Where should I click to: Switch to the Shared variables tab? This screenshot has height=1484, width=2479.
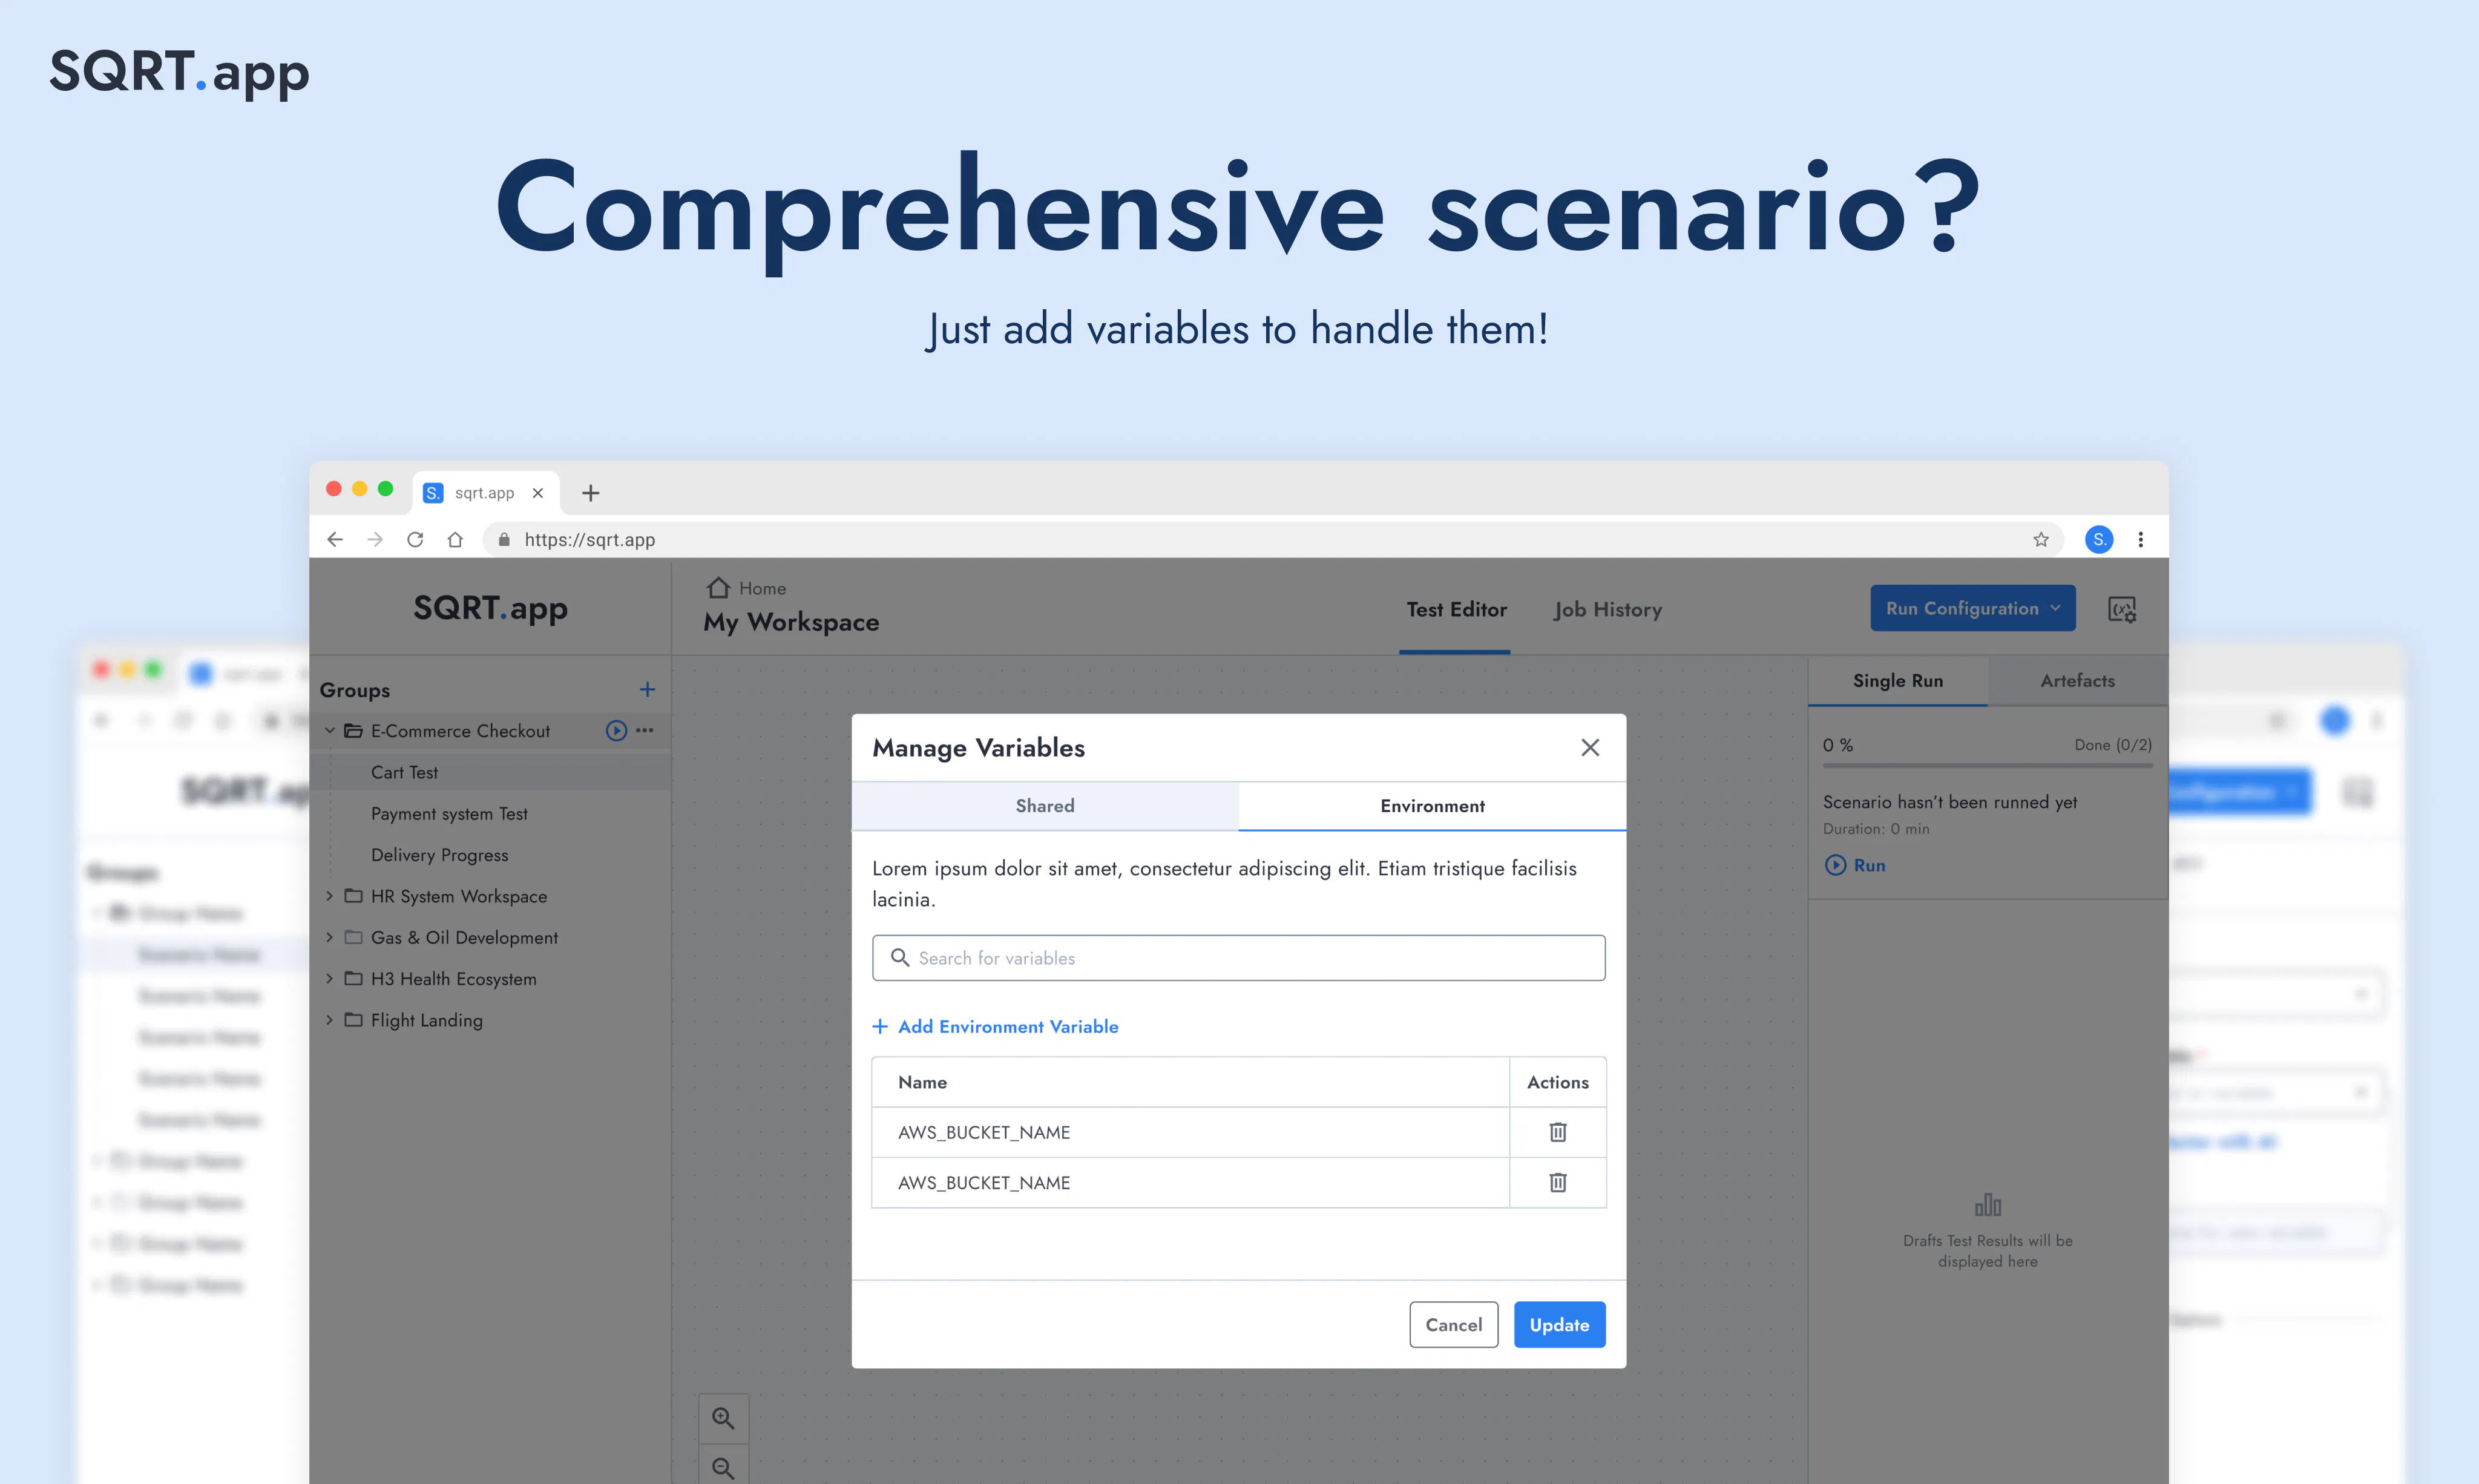(1045, 806)
